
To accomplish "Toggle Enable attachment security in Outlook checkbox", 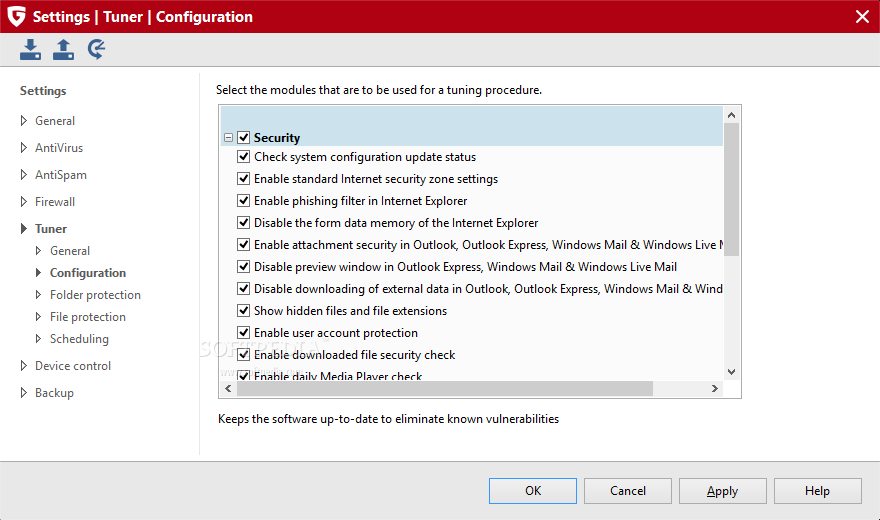I will click(244, 245).
